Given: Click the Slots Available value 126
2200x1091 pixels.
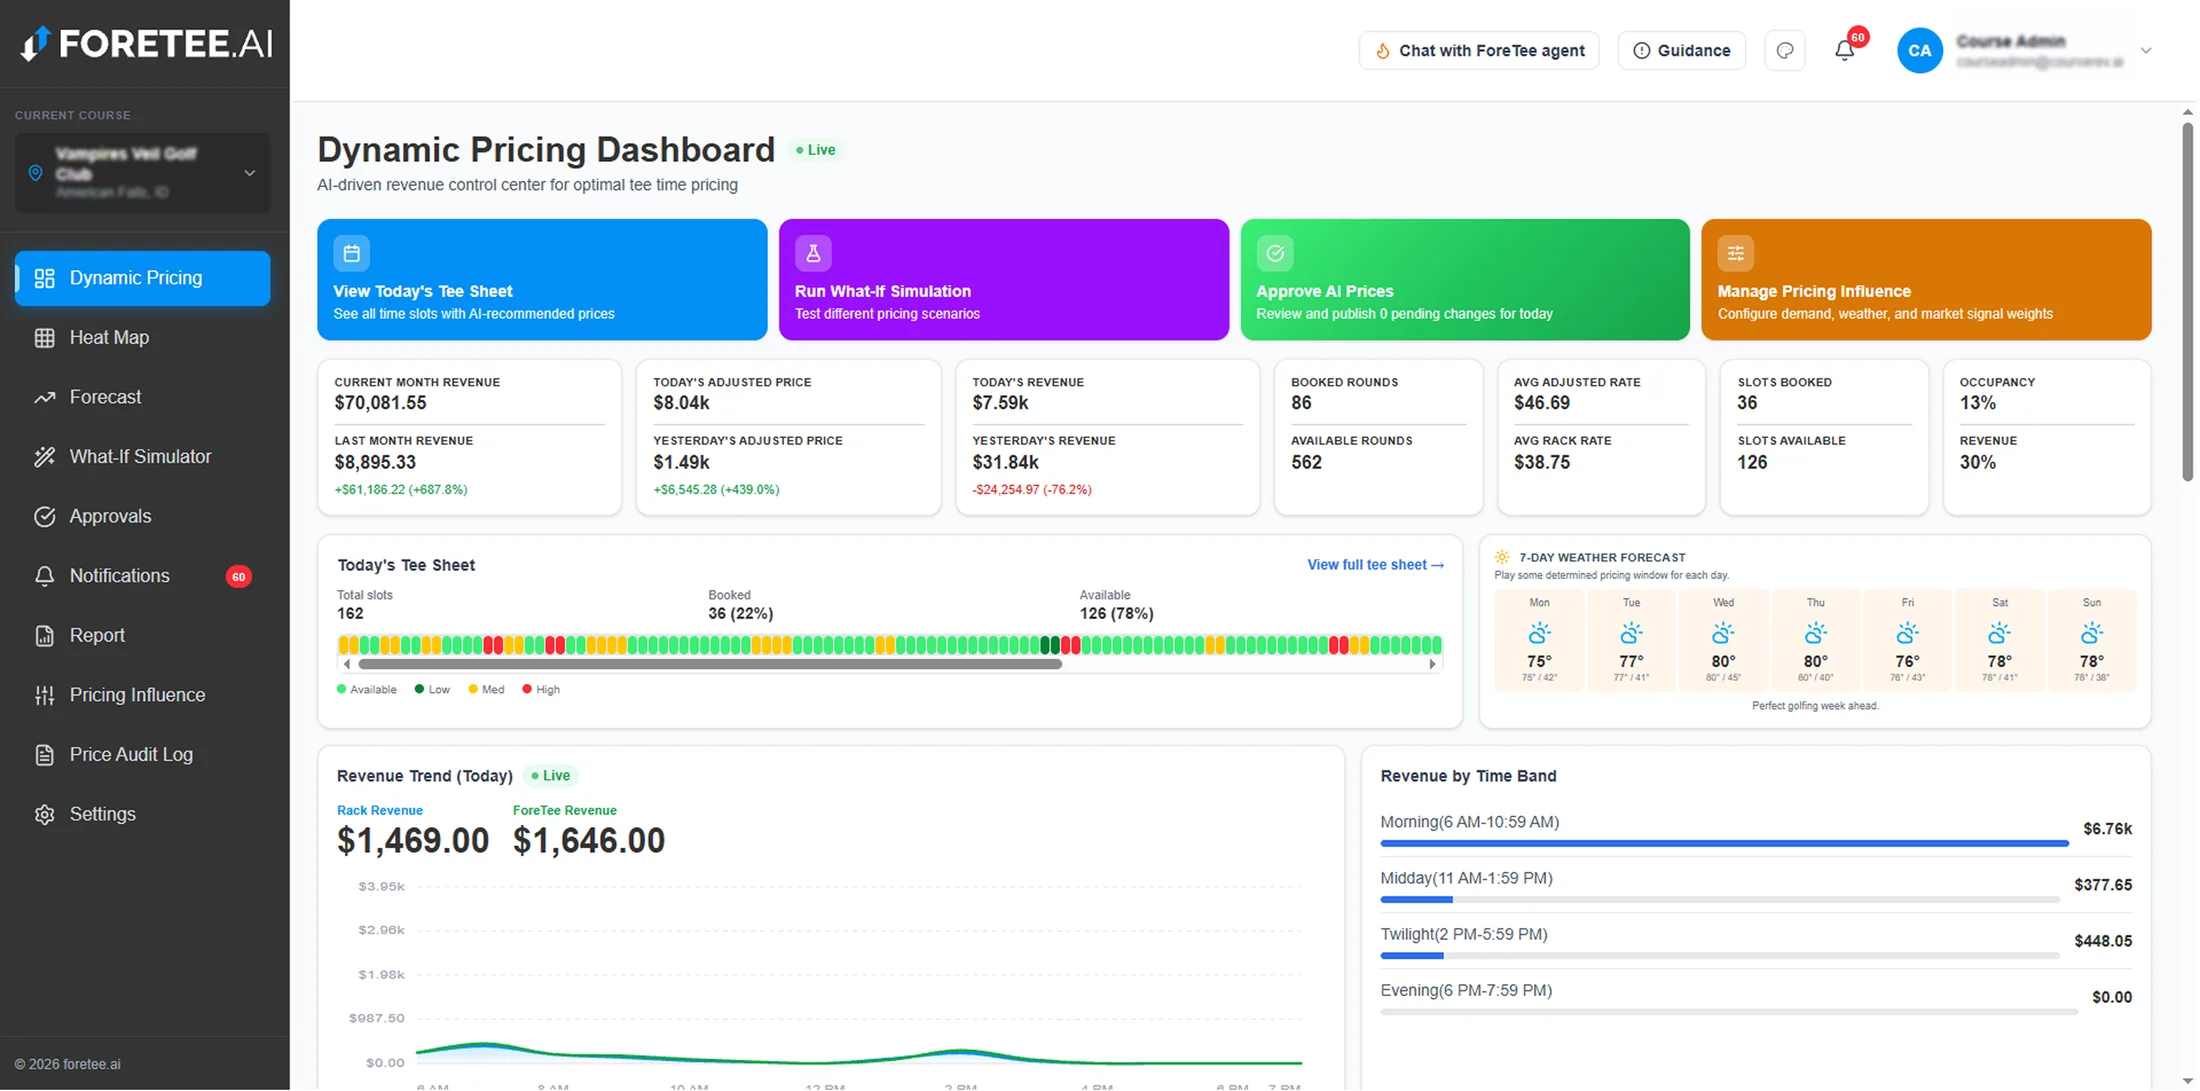Looking at the screenshot, I should point(1752,463).
